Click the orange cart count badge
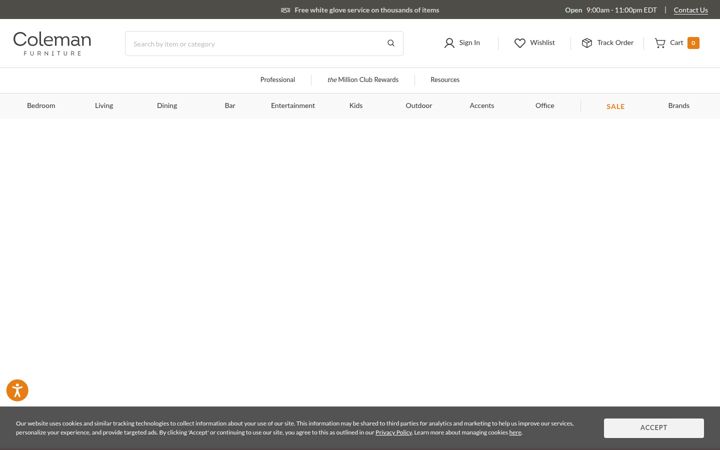This screenshot has width=720, height=450. (x=693, y=43)
